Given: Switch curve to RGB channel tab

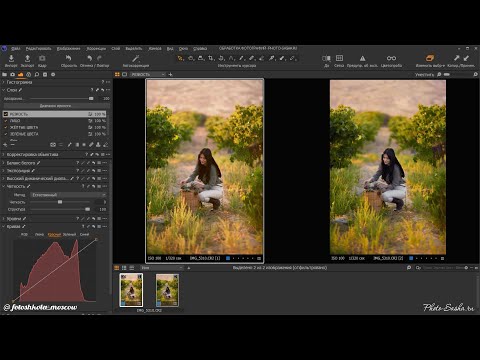Looking at the screenshot, I should point(24,235).
